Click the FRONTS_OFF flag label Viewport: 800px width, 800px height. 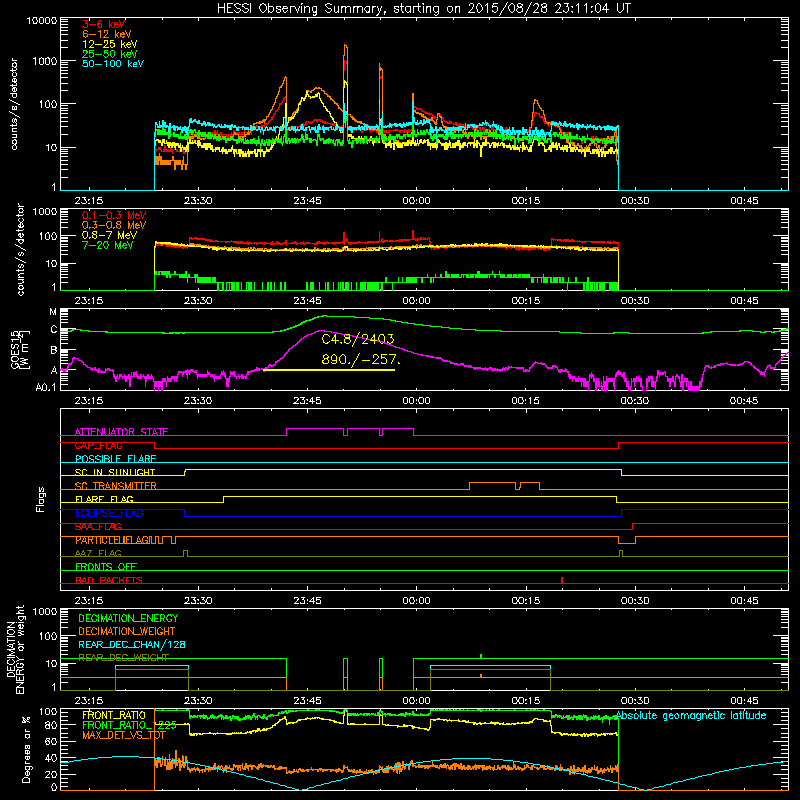click(106, 567)
